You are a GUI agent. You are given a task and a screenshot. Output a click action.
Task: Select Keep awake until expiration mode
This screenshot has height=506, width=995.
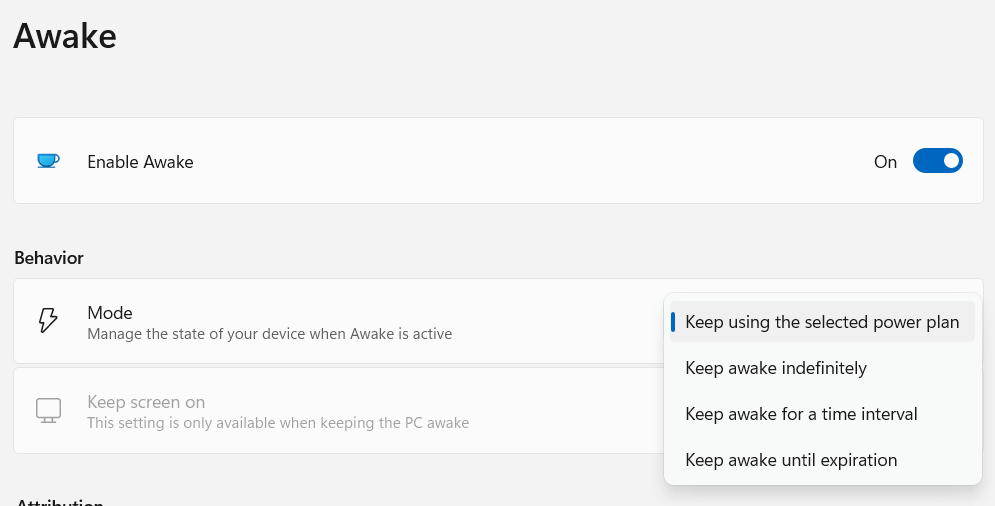click(x=791, y=460)
